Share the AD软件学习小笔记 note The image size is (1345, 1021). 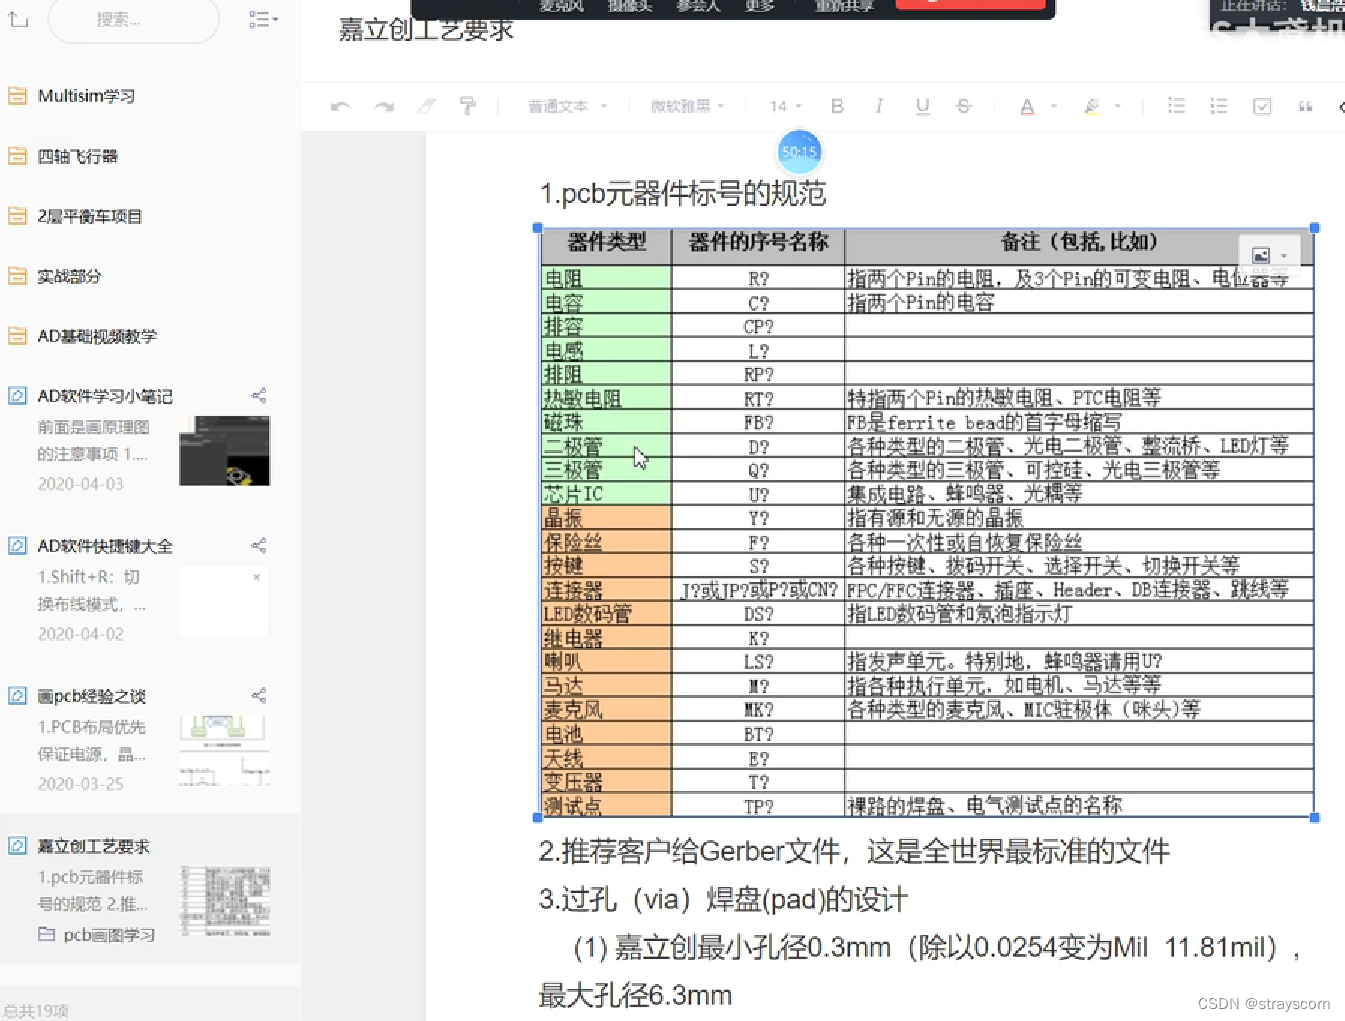(x=259, y=396)
